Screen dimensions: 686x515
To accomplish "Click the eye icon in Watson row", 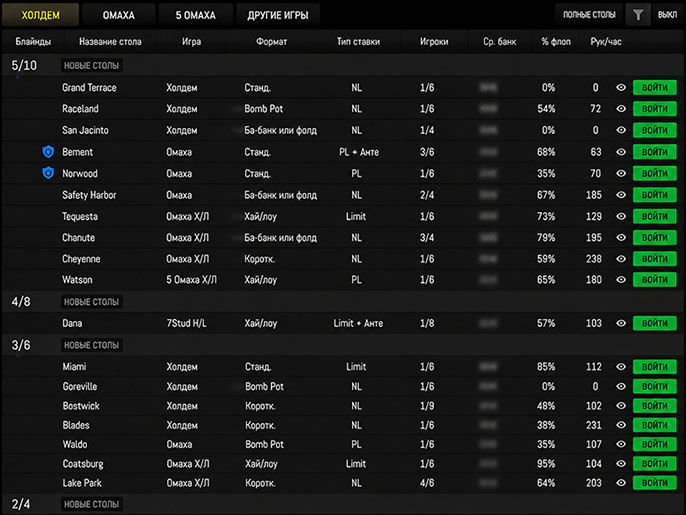I will [x=621, y=280].
